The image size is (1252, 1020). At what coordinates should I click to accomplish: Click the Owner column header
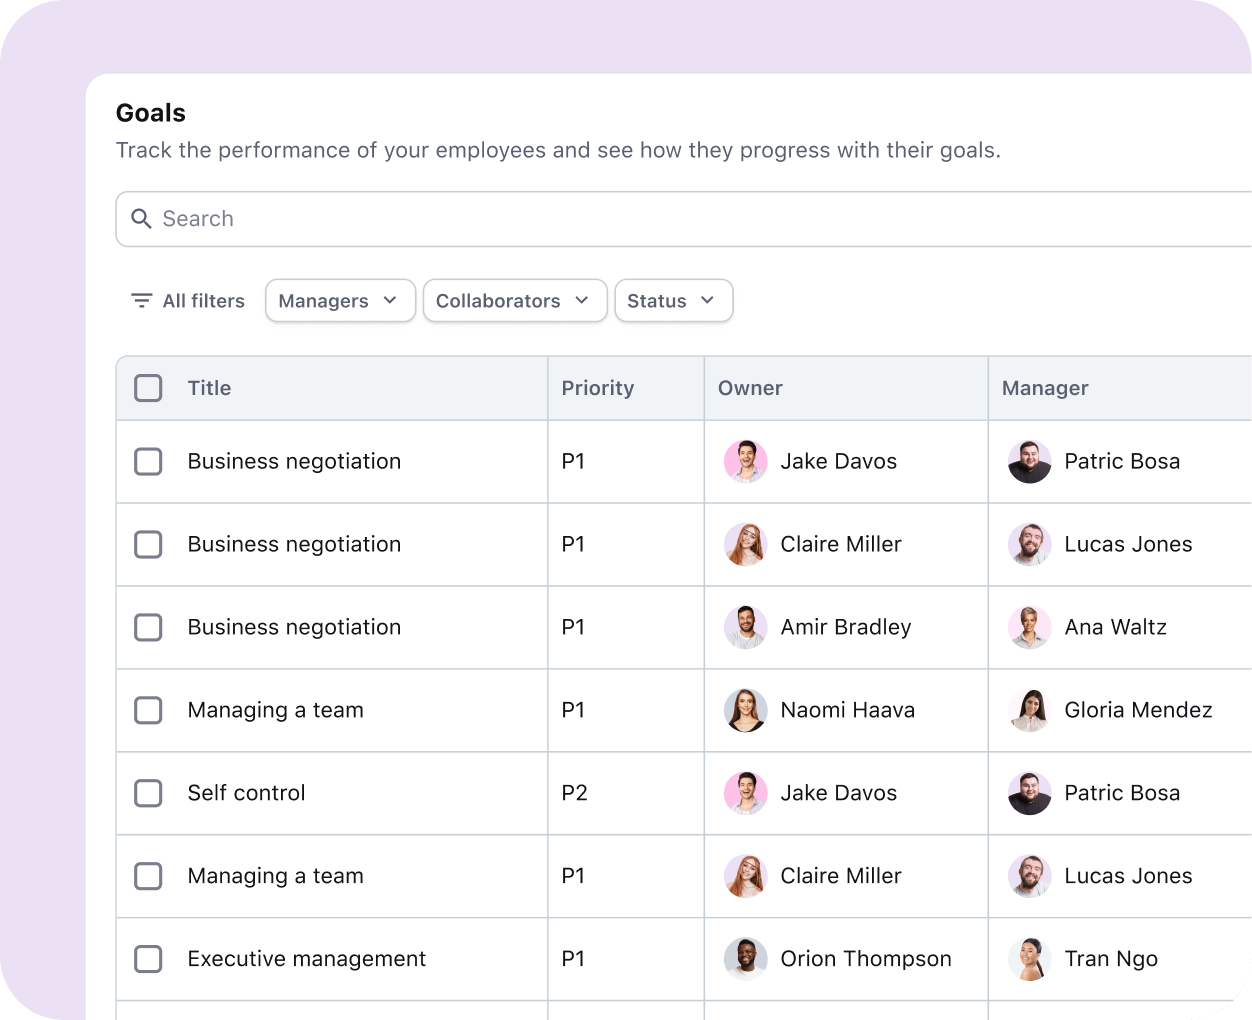pos(750,388)
